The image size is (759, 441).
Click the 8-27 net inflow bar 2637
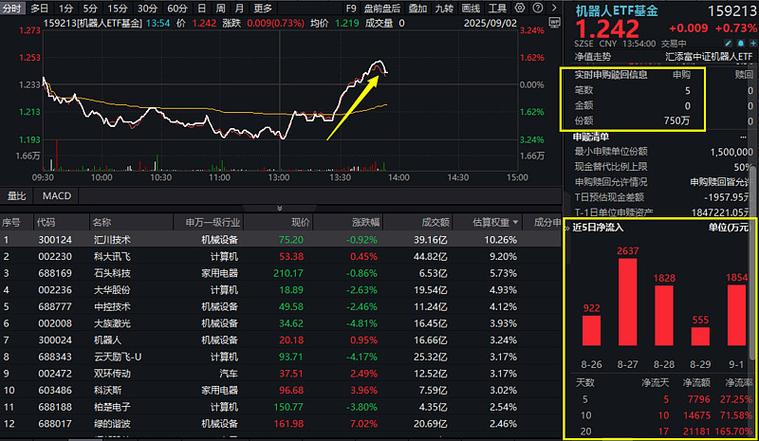click(627, 302)
